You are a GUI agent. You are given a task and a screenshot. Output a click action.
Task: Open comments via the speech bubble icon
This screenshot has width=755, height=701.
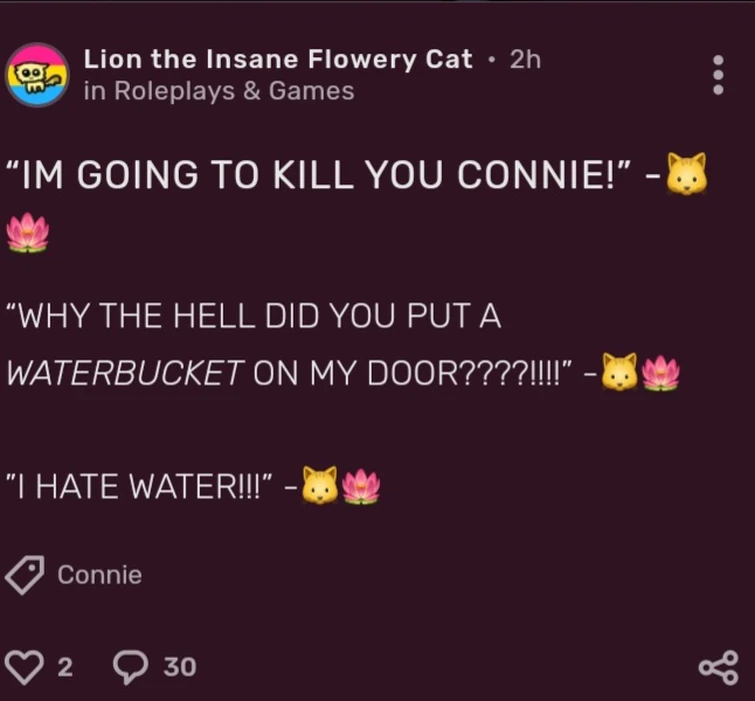click(127, 666)
